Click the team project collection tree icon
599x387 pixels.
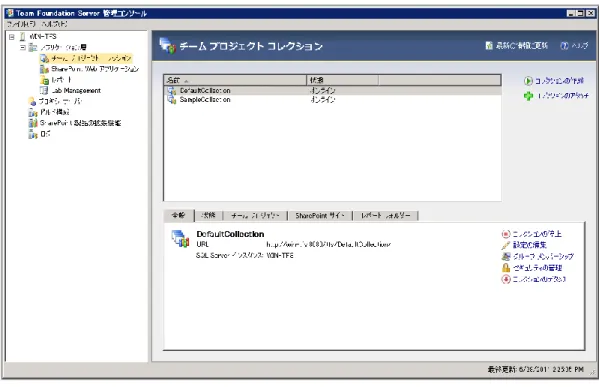click(44, 58)
